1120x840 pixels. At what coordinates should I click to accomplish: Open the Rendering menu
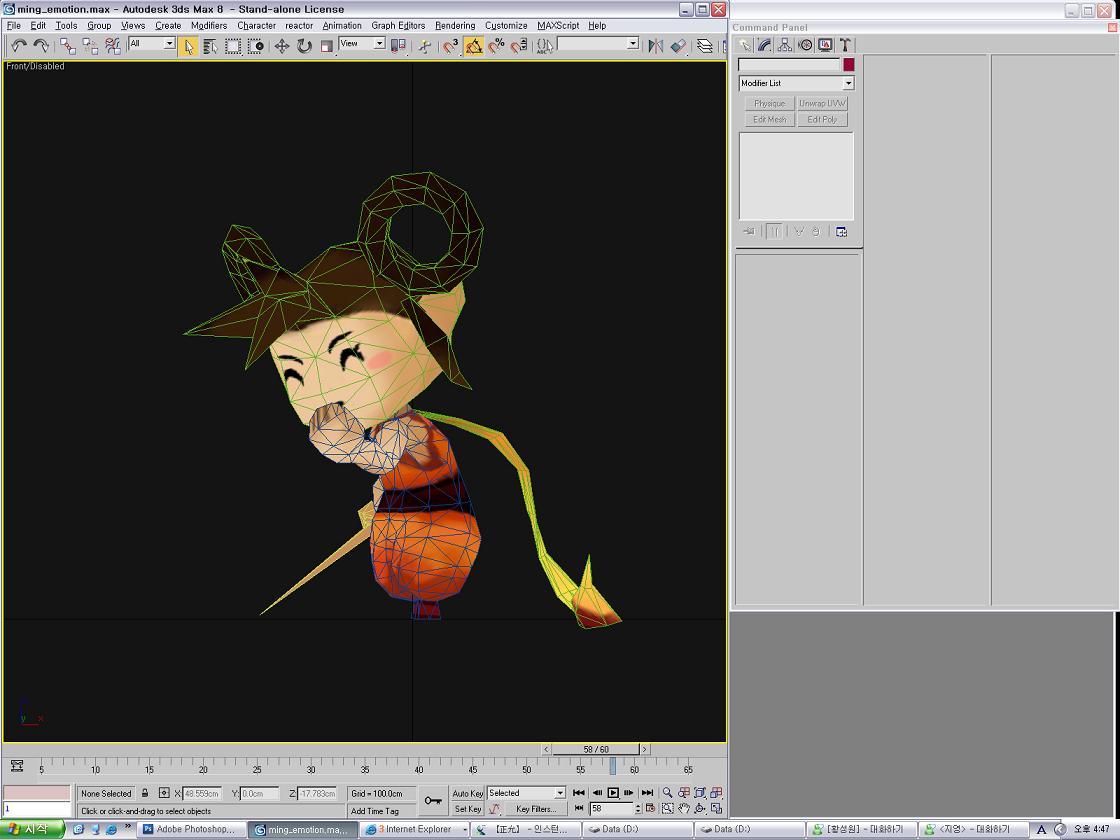(455, 25)
